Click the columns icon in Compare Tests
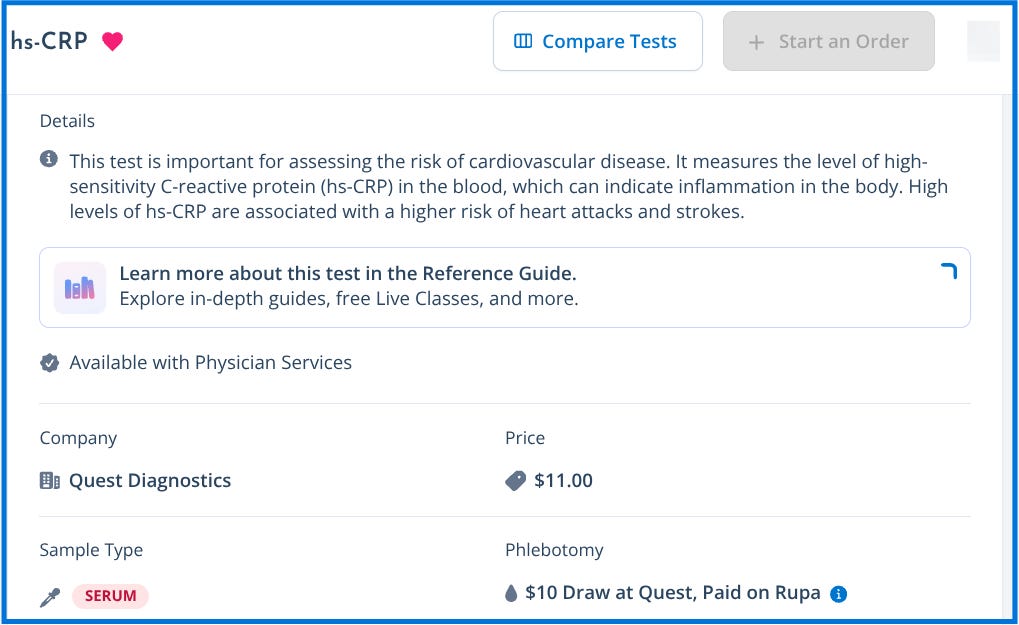 523,42
